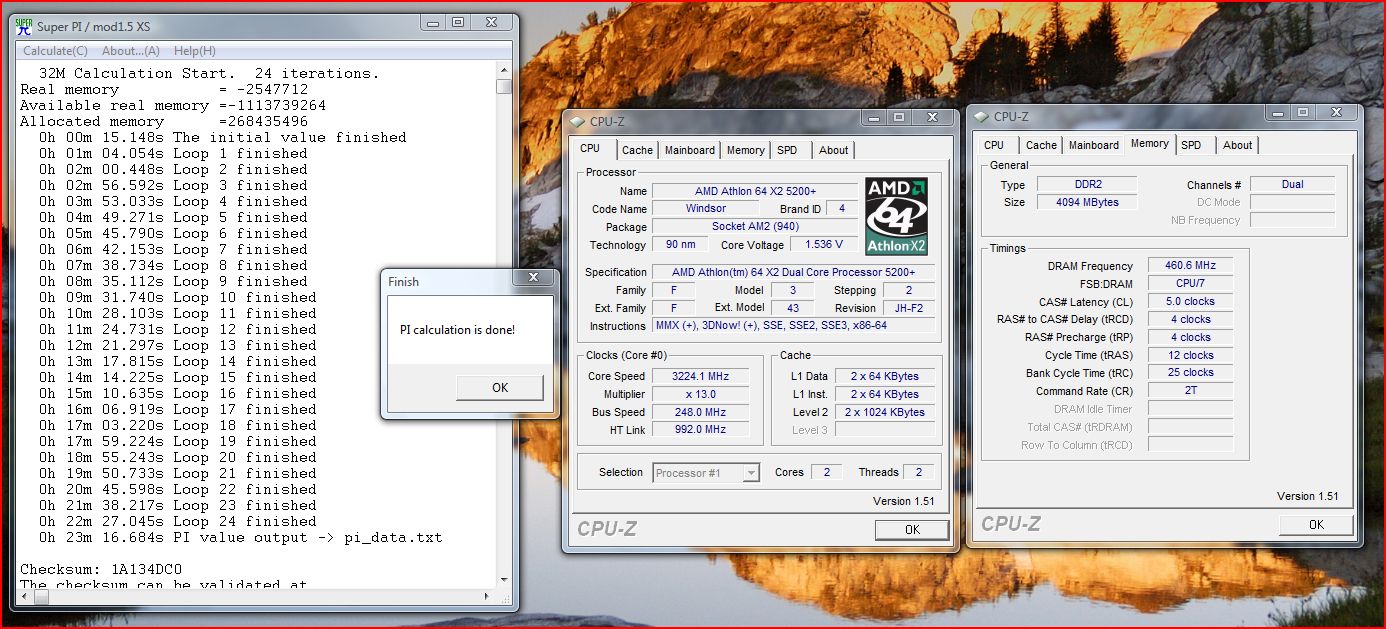Click the horizontal scroll left arrow in Super PI
This screenshot has width=1386, height=629.
point(25,597)
